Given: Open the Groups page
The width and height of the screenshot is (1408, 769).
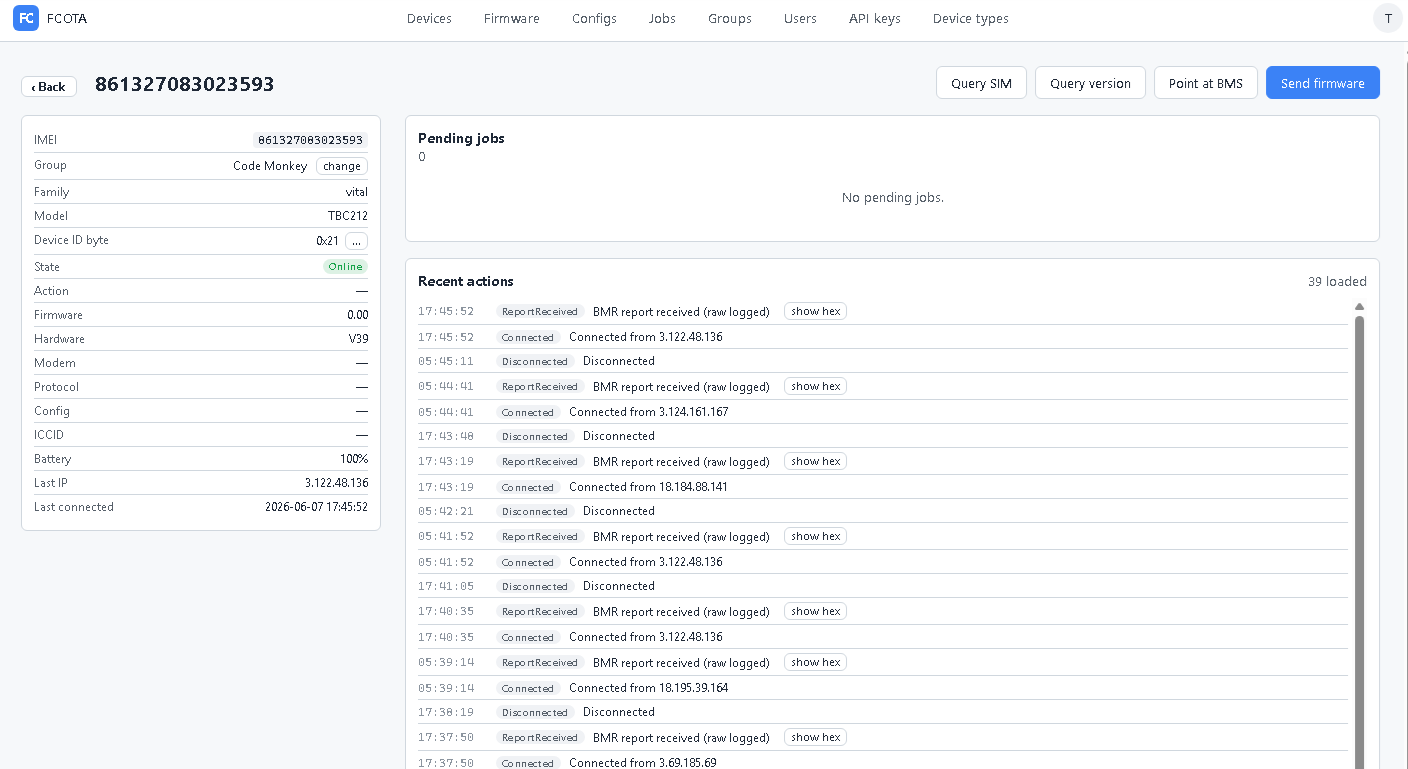Looking at the screenshot, I should (x=730, y=18).
